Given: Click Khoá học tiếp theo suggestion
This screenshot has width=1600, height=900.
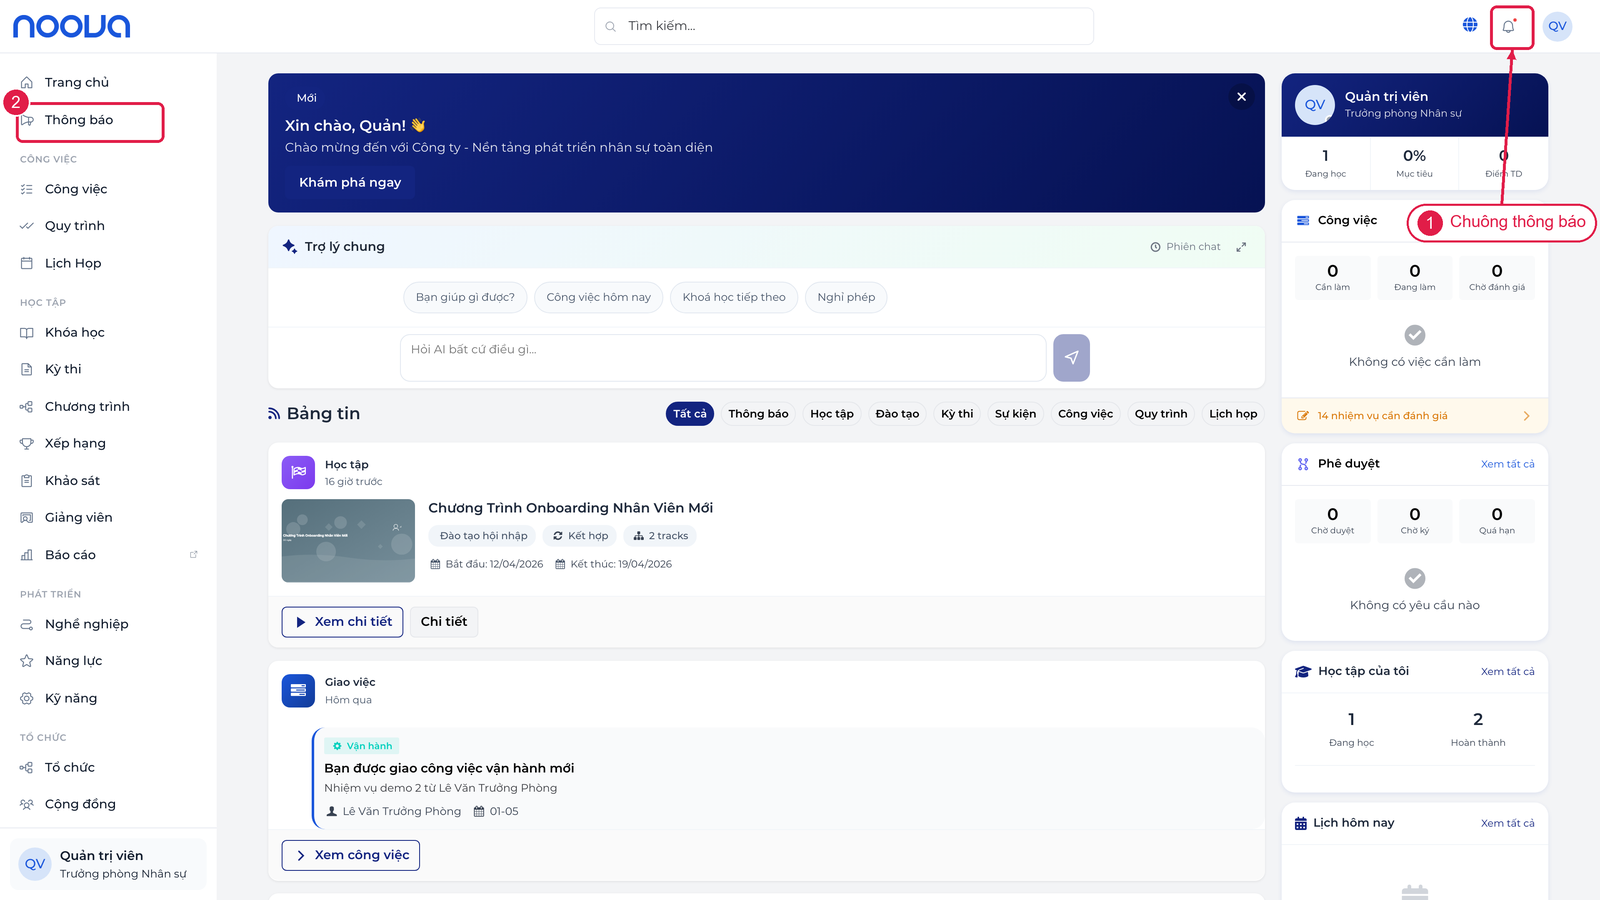Looking at the screenshot, I should (734, 297).
